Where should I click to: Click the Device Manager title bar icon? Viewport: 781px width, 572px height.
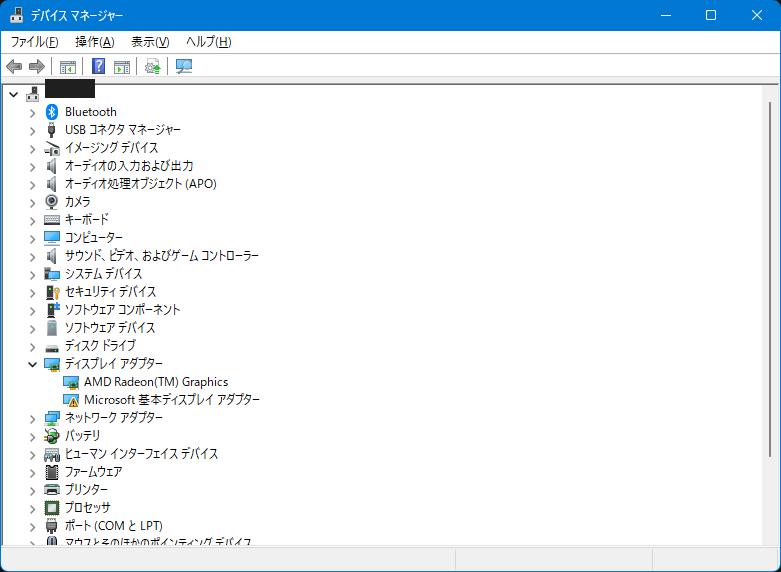[x=16, y=15]
